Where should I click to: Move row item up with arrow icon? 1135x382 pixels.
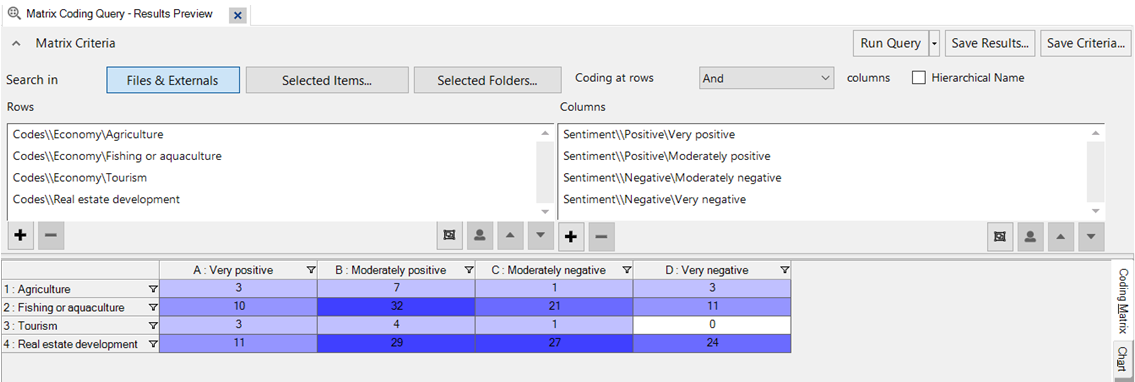[x=510, y=236]
